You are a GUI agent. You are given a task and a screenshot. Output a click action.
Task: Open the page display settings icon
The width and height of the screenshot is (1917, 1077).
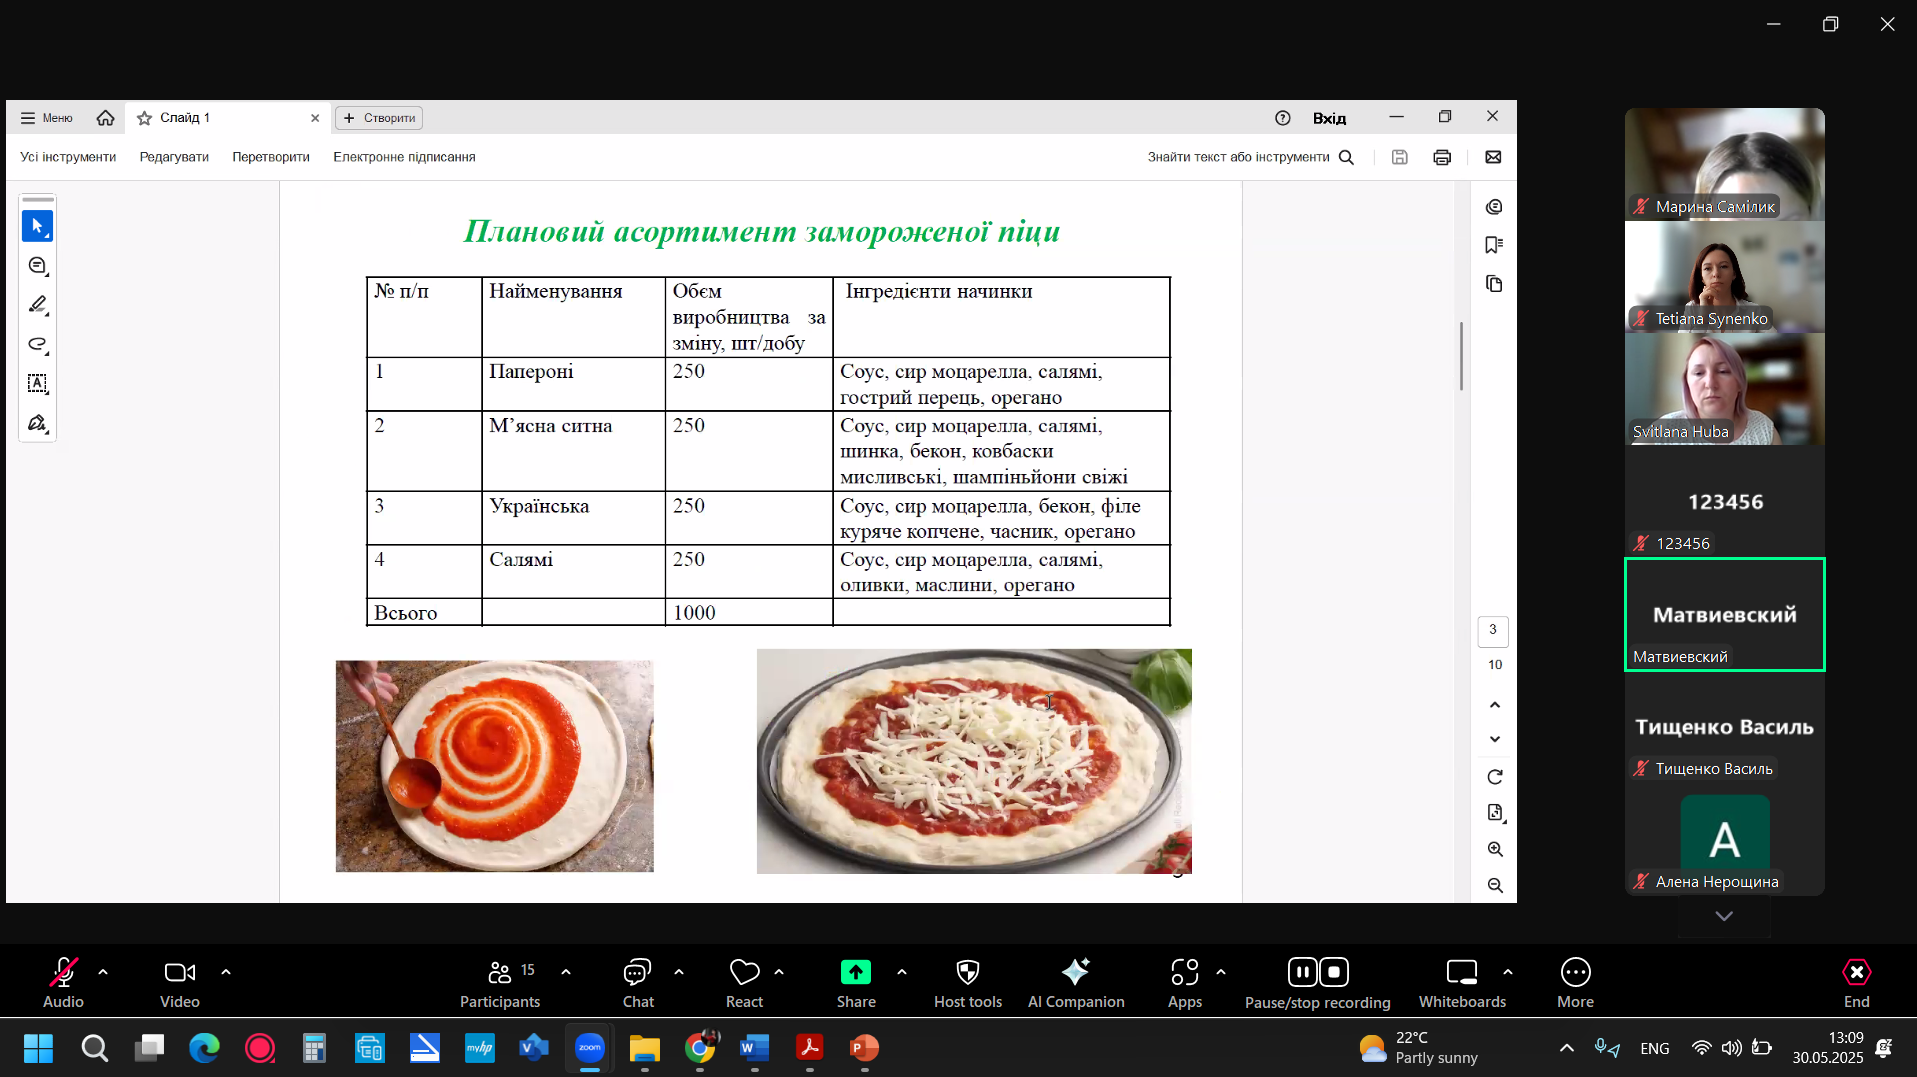(x=1495, y=813)
